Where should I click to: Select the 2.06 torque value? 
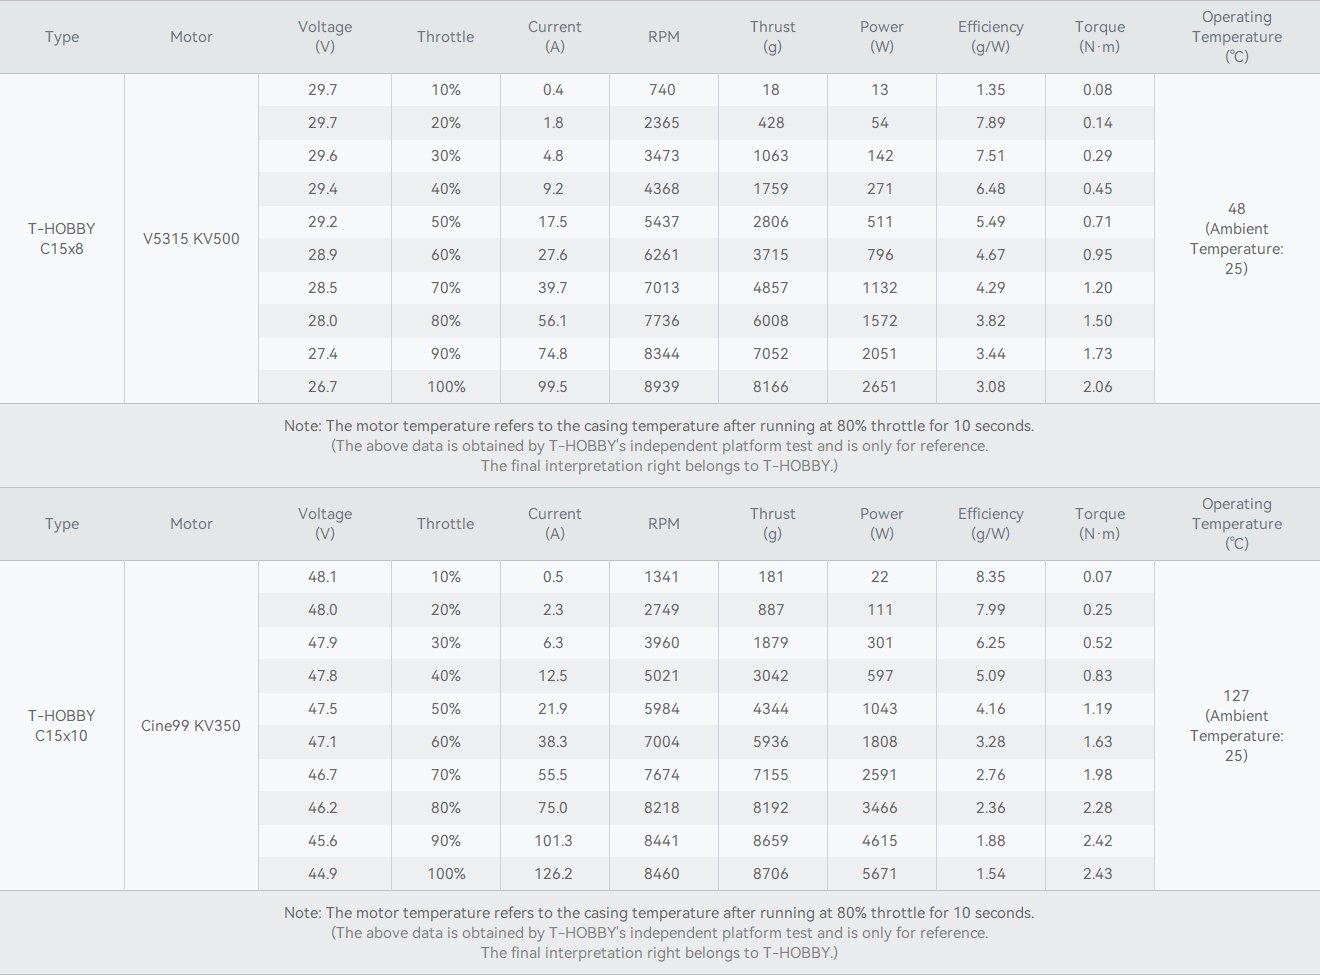click(x=1098, y=386)
